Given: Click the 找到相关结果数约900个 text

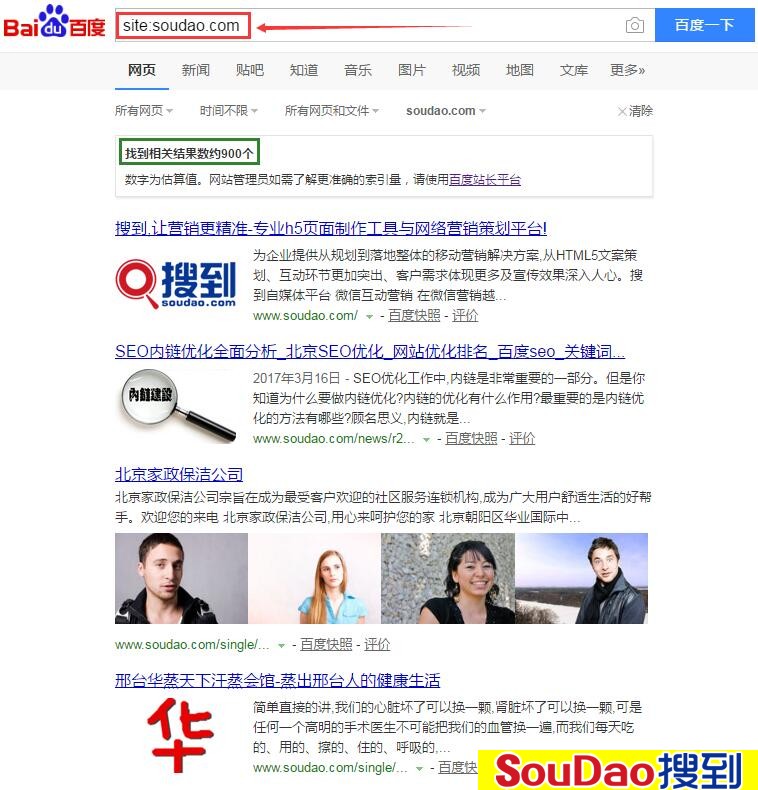Looking at the screenshot, I should coord(189,153).
